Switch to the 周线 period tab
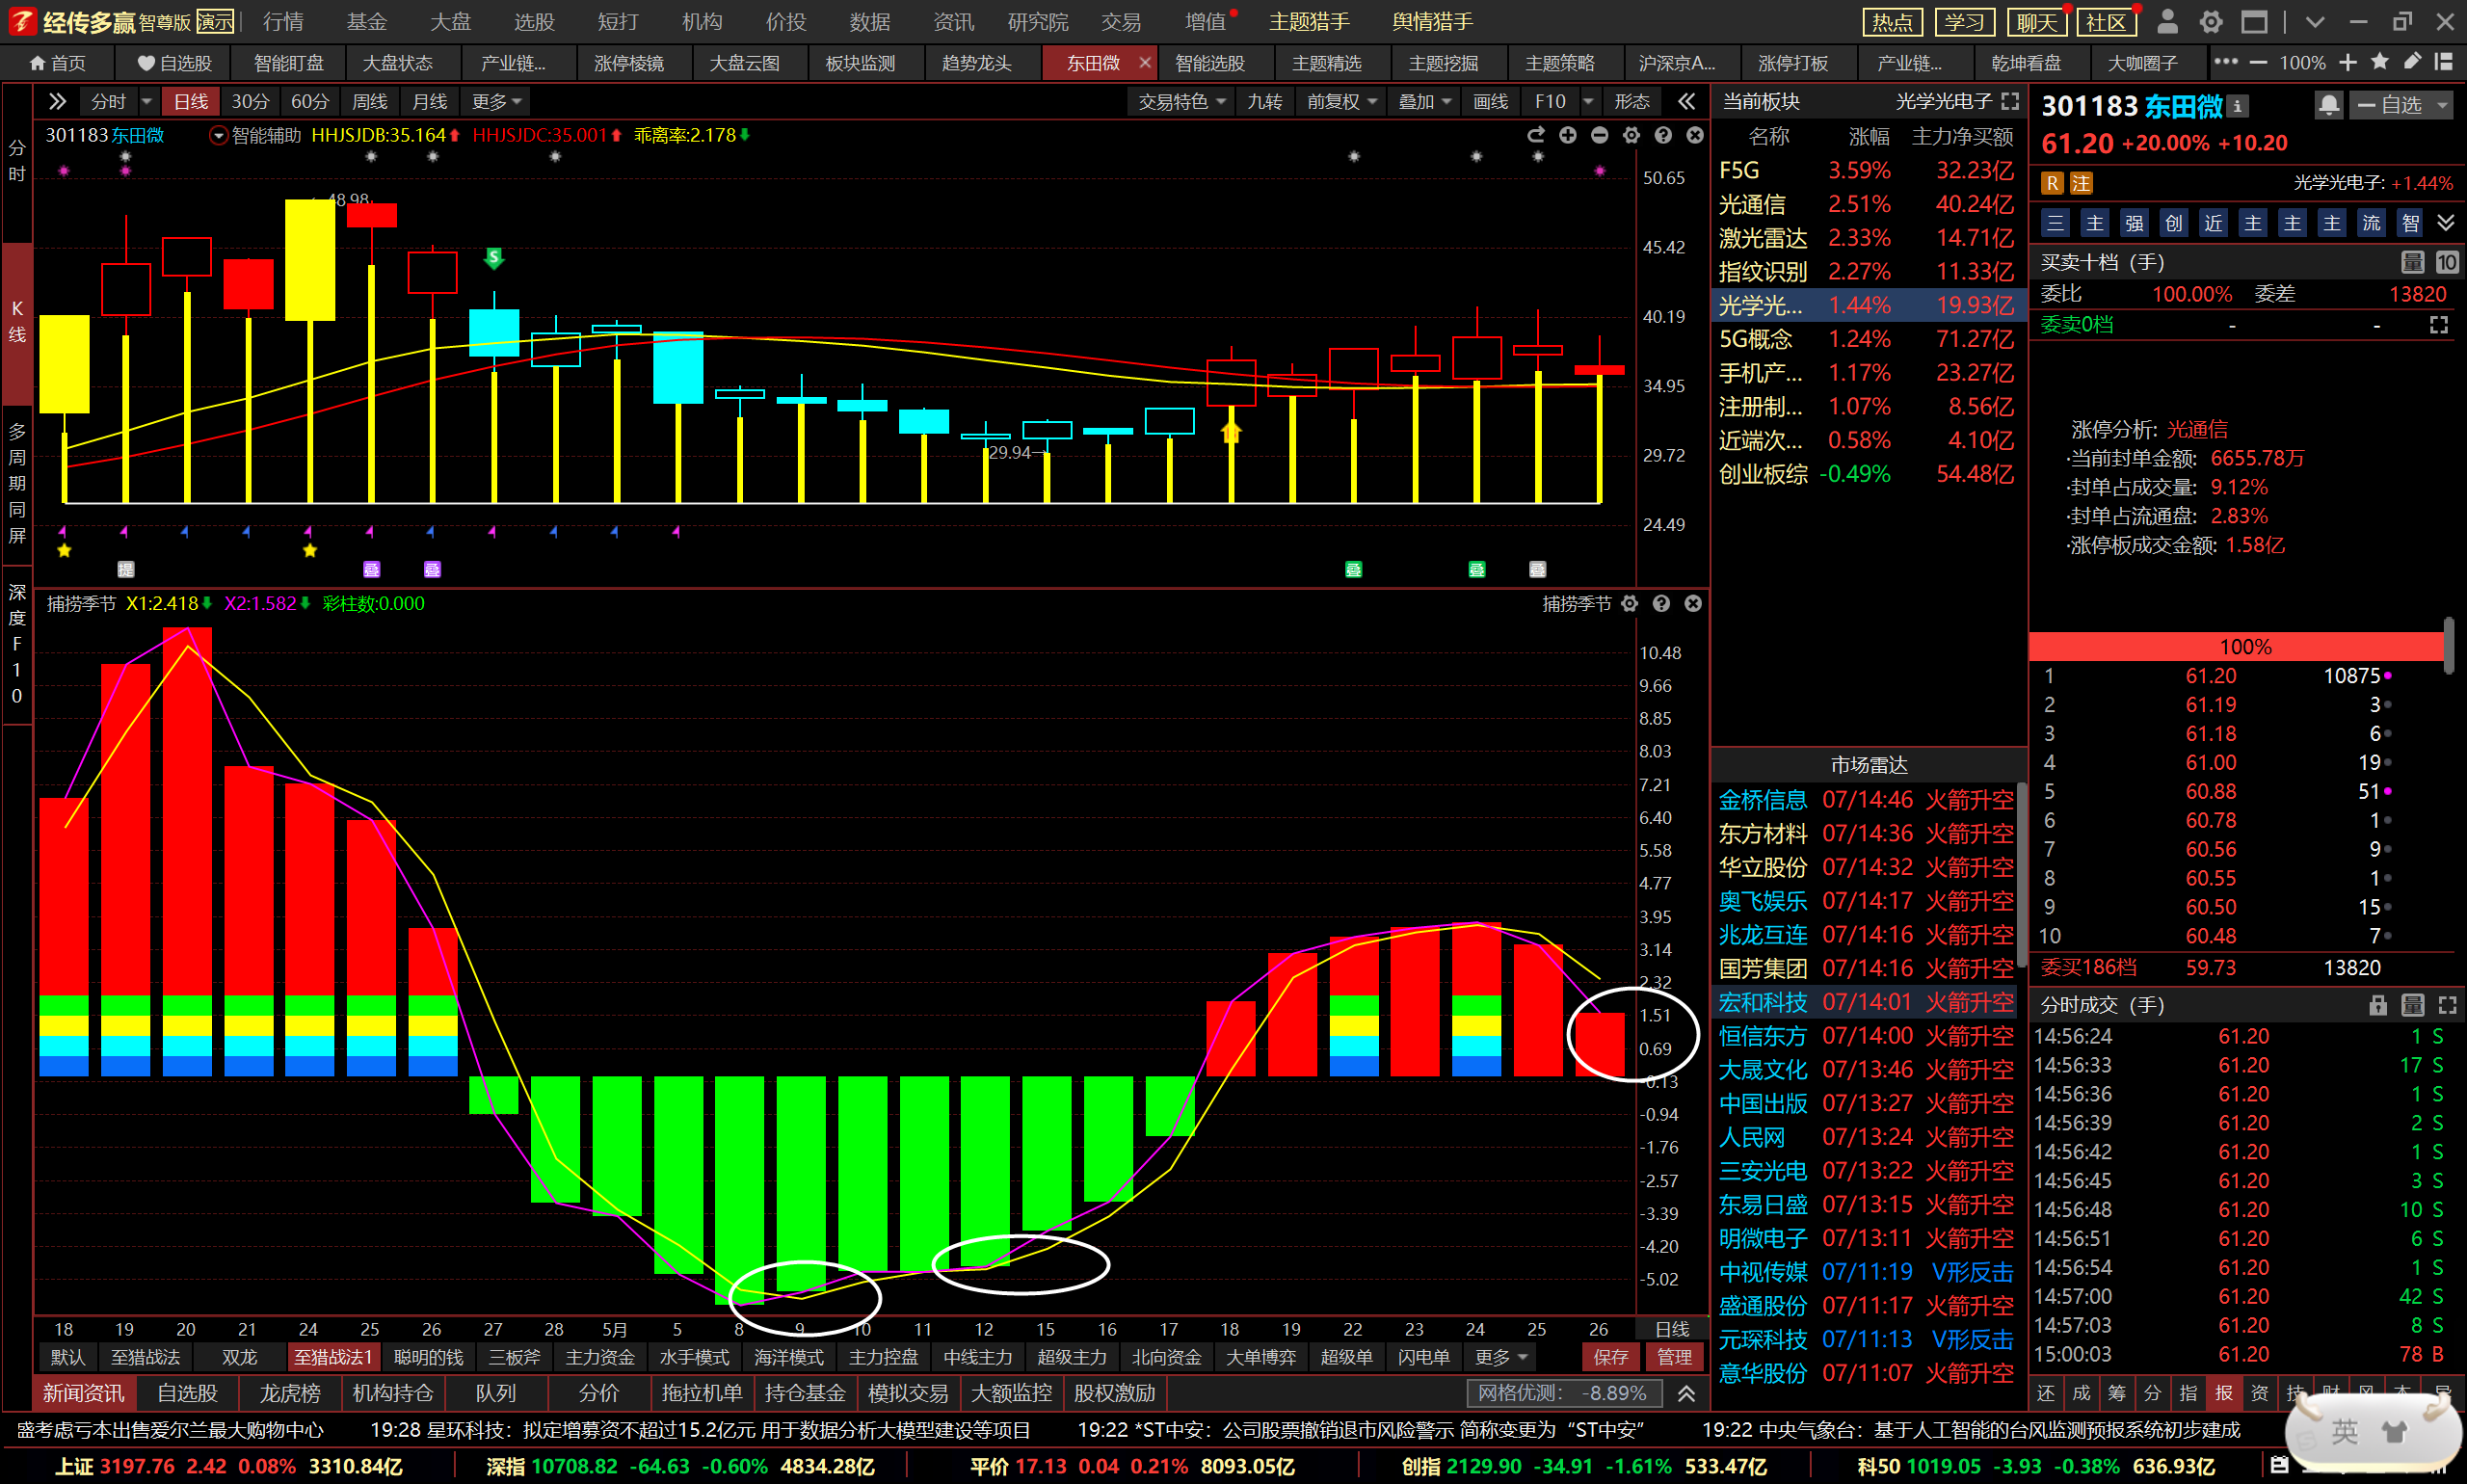2467x1484 pixels. coord(369,101)
